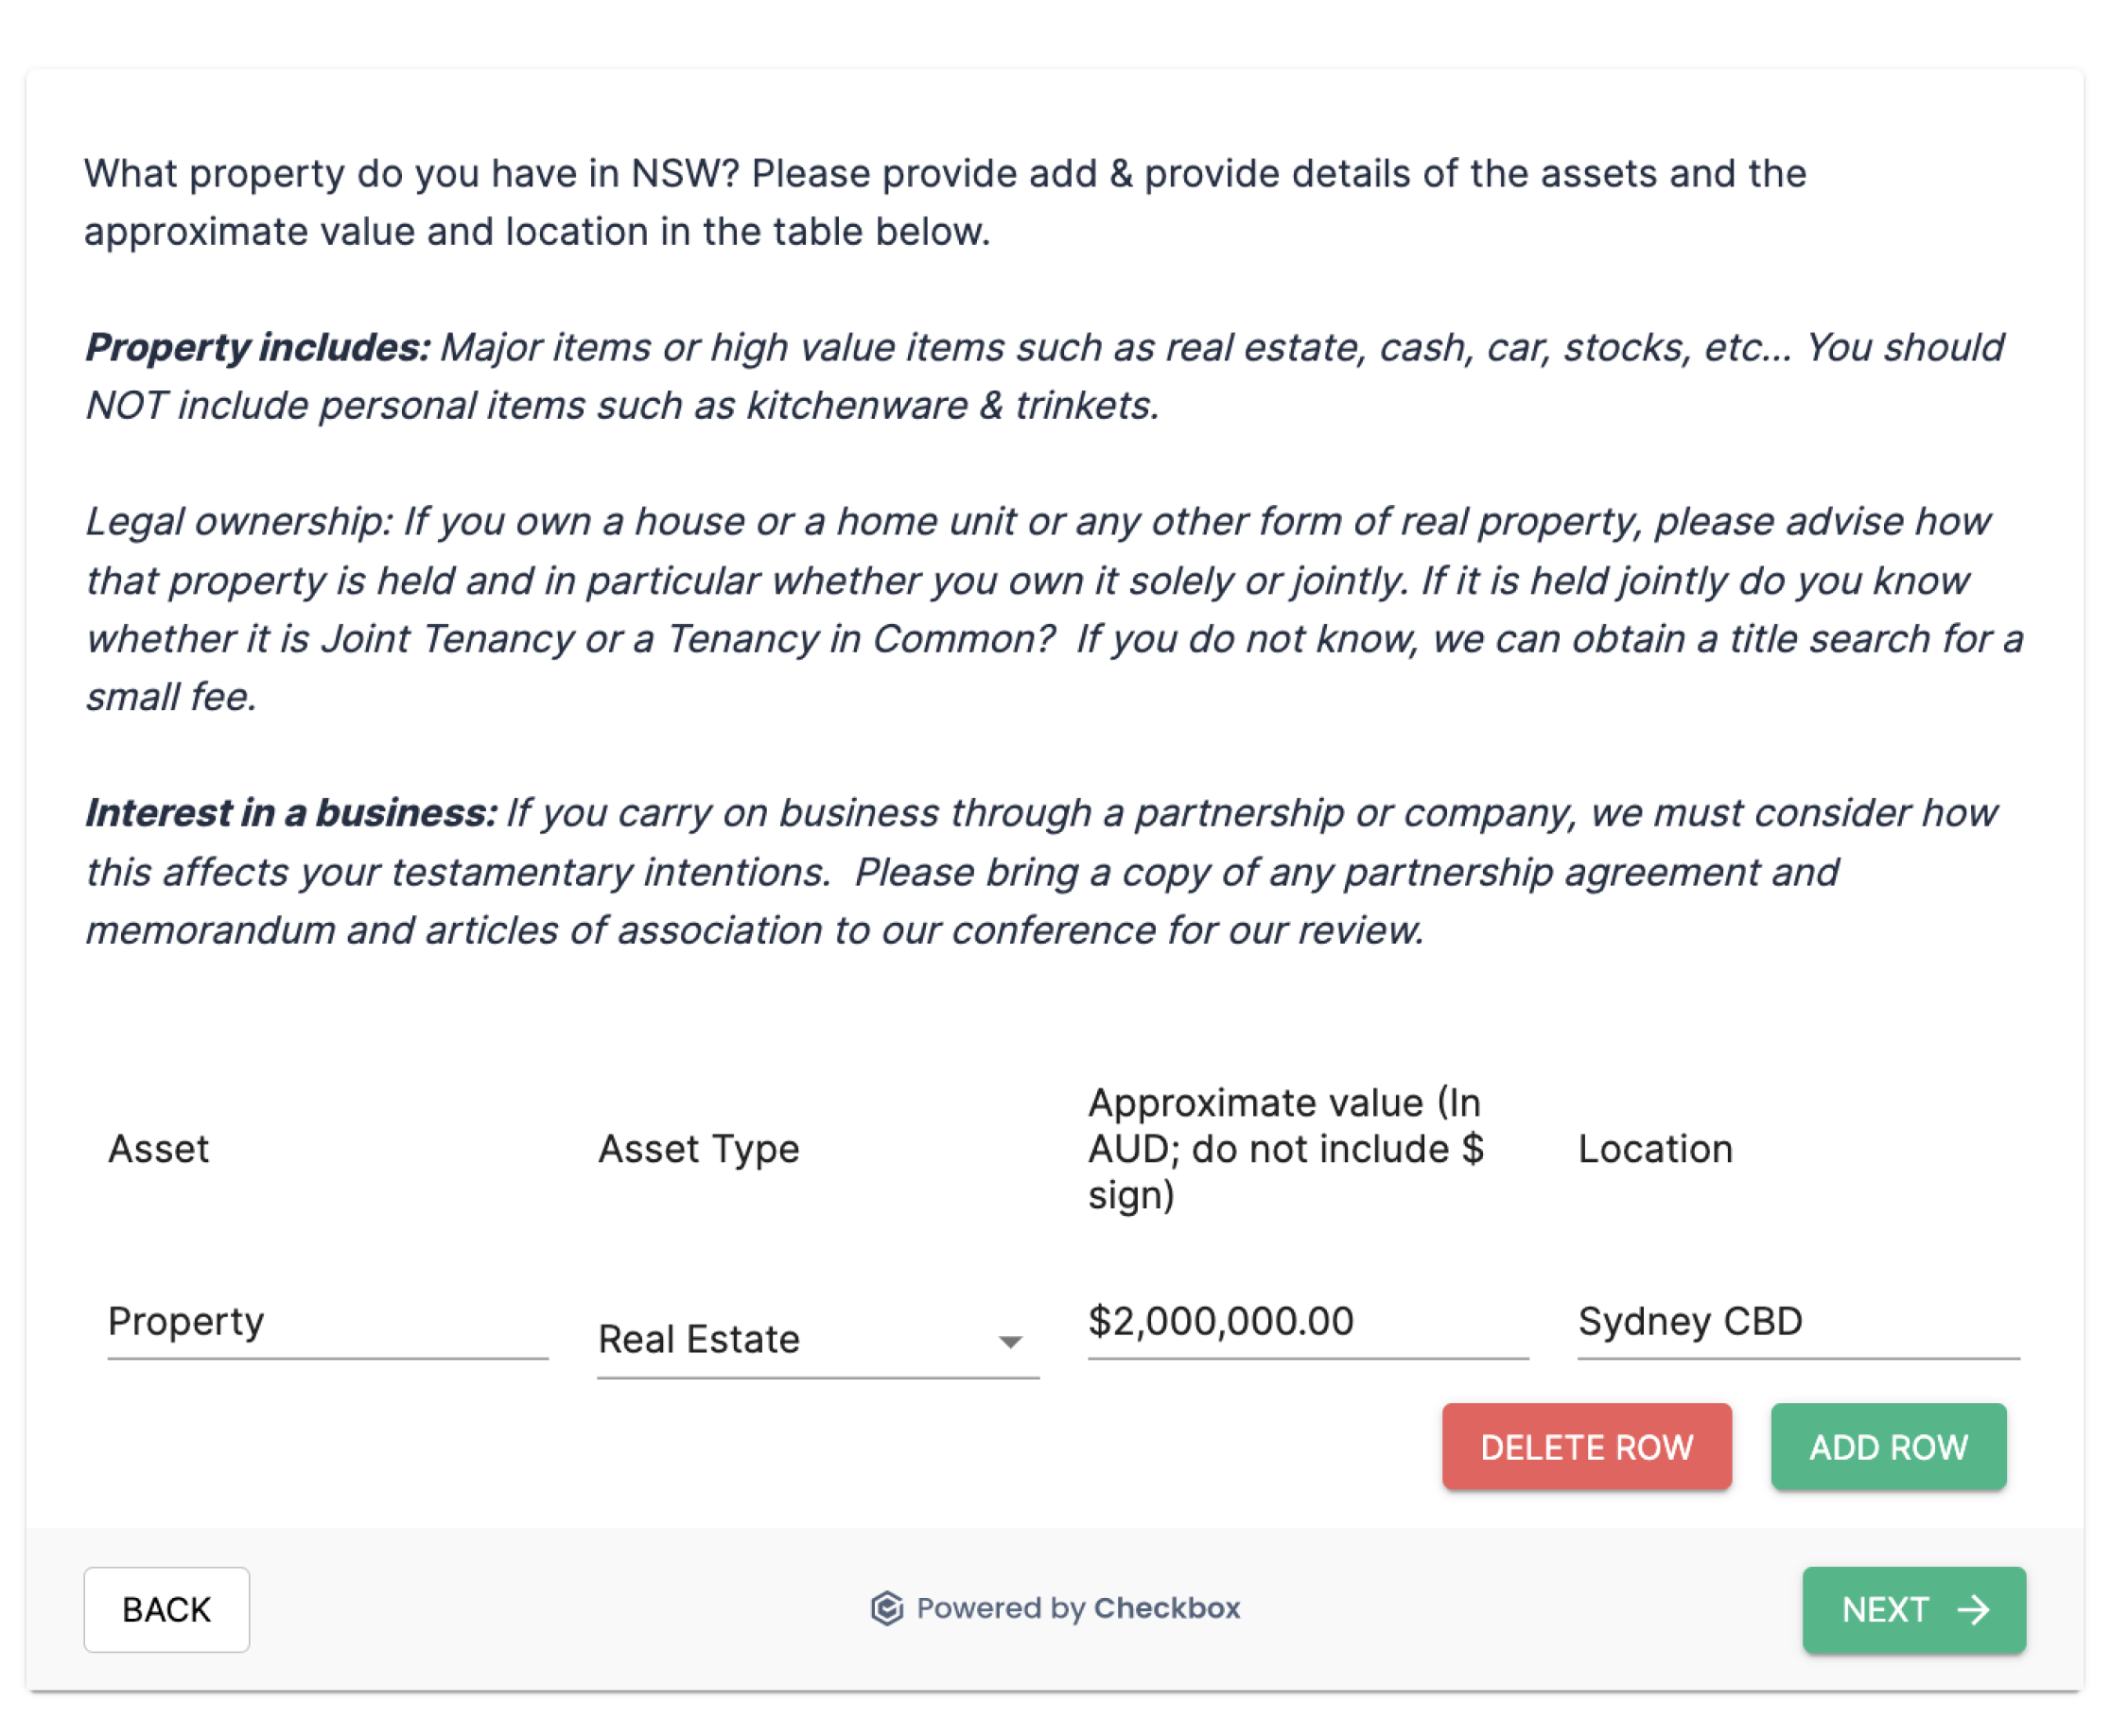Click the arrow icon on the NEXT button
The width and height of the screenshot is (2111, 1736).
pyautogui.click(x=1973, y=1610)
